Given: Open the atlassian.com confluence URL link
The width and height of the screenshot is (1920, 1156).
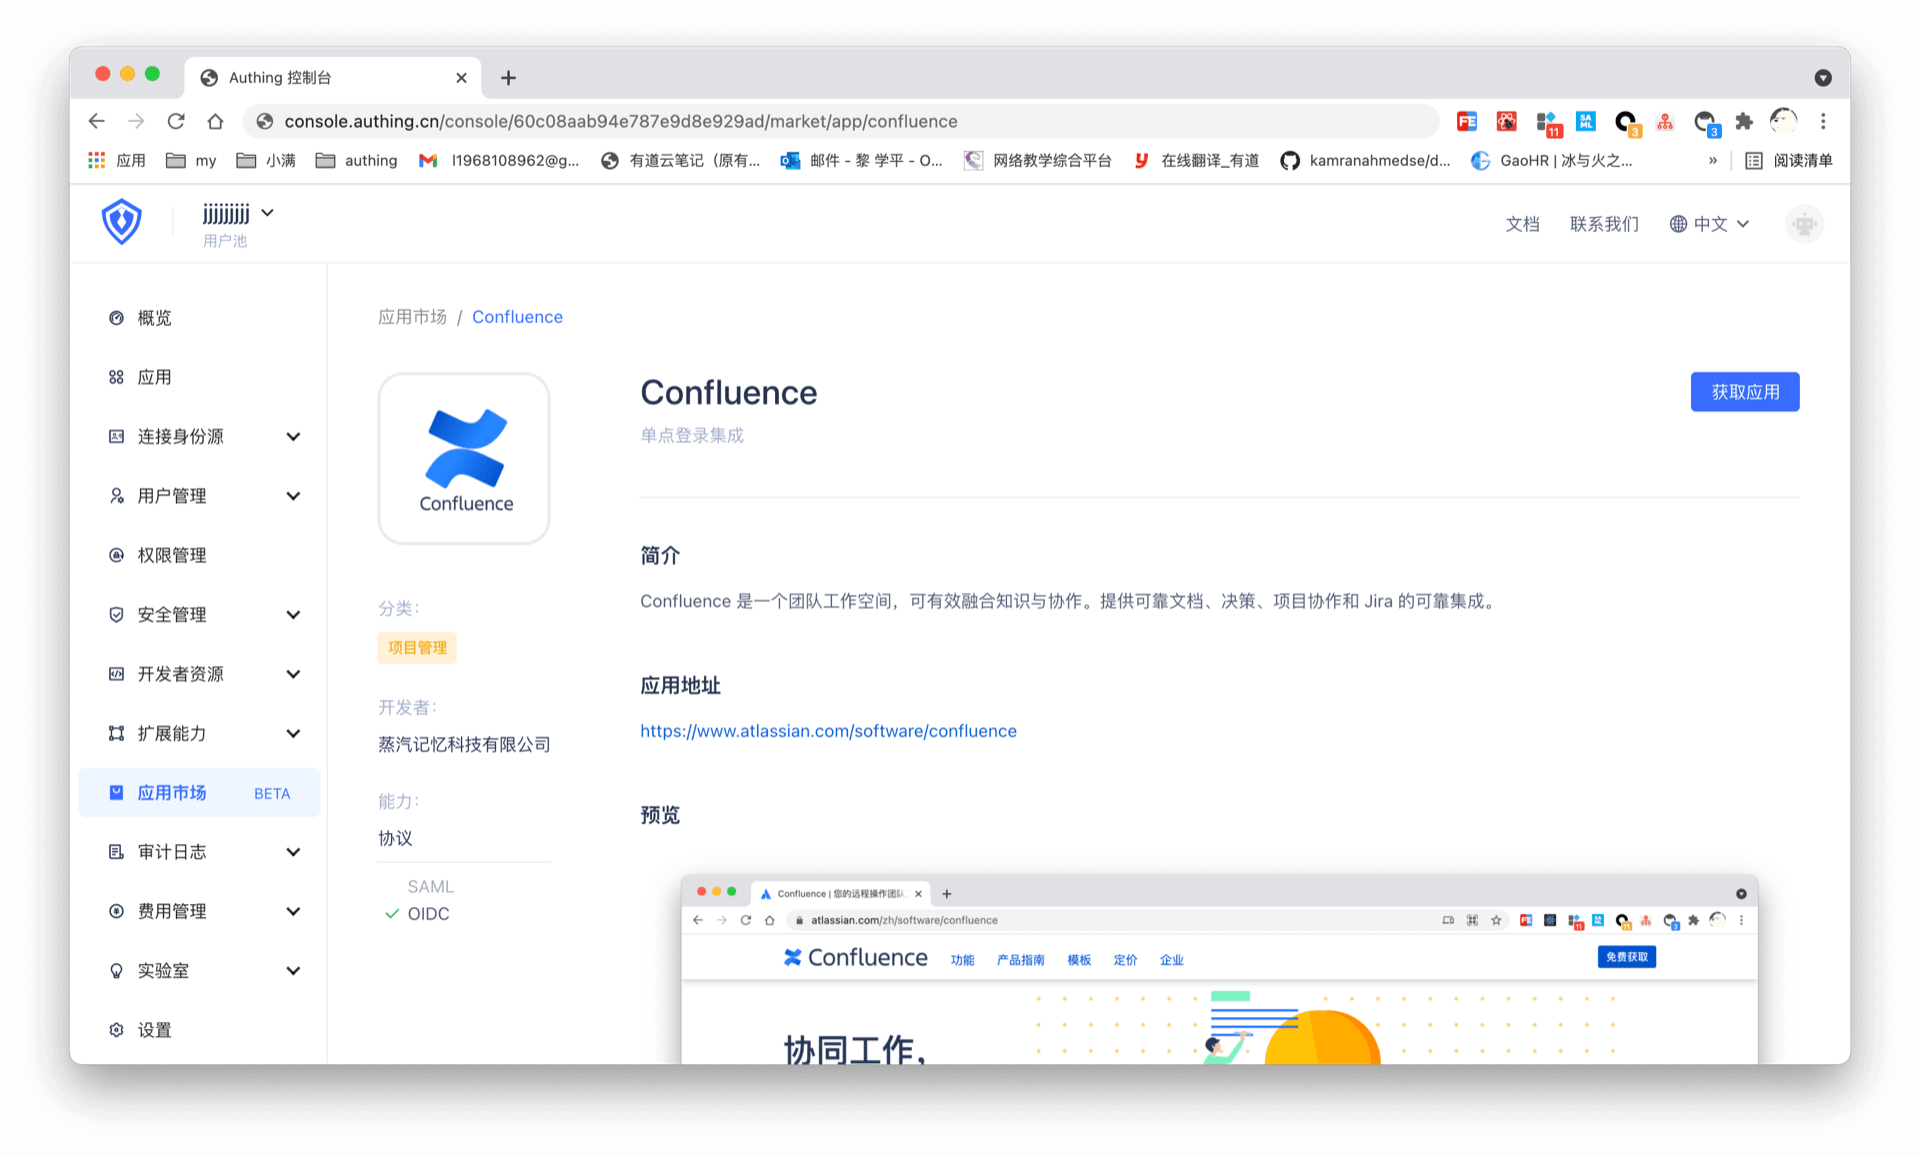Looking at the screenshot, I should 828,731.
